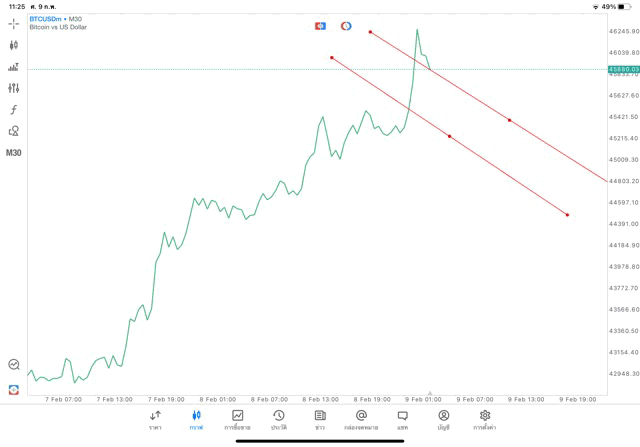Click the upper red trendline's middle anchor point
640x447 pixels.
coord(509,120)
